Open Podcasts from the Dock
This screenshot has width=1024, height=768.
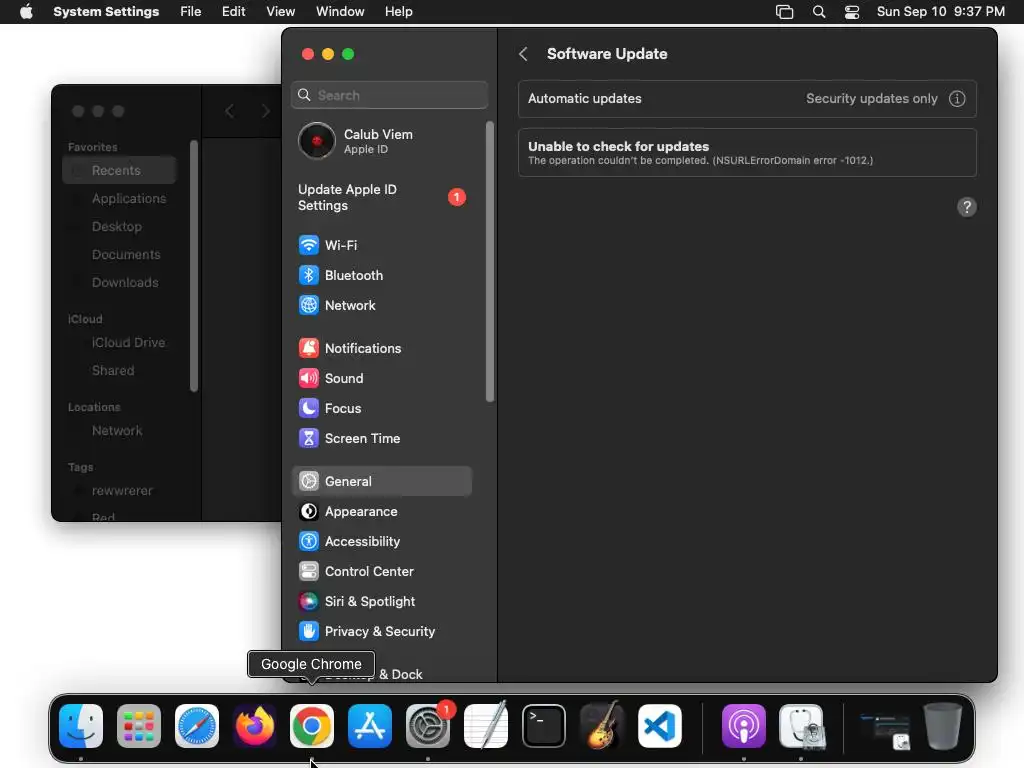(743, 726)
